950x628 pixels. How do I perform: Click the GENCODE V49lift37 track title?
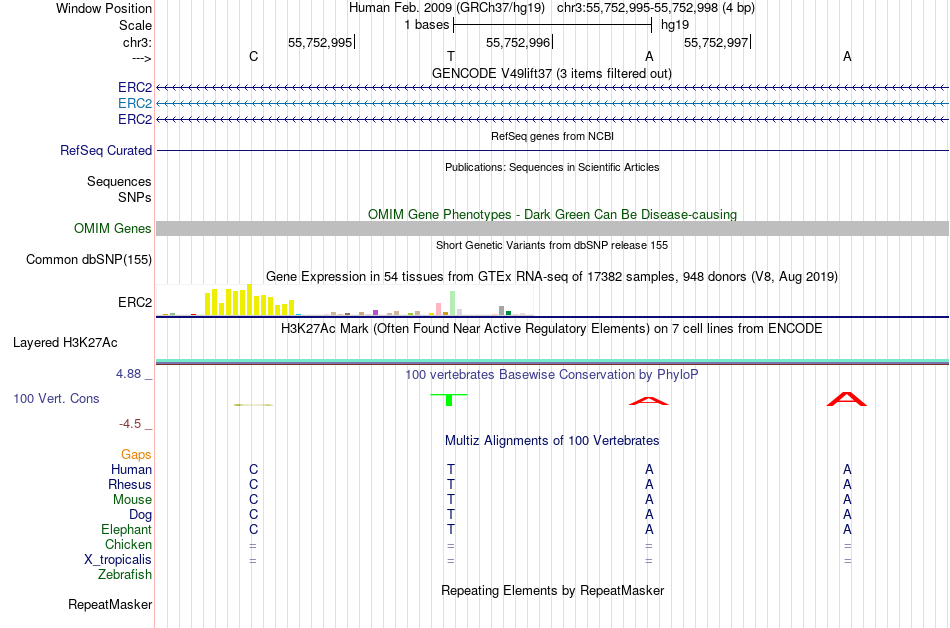(x=551, y=73)
